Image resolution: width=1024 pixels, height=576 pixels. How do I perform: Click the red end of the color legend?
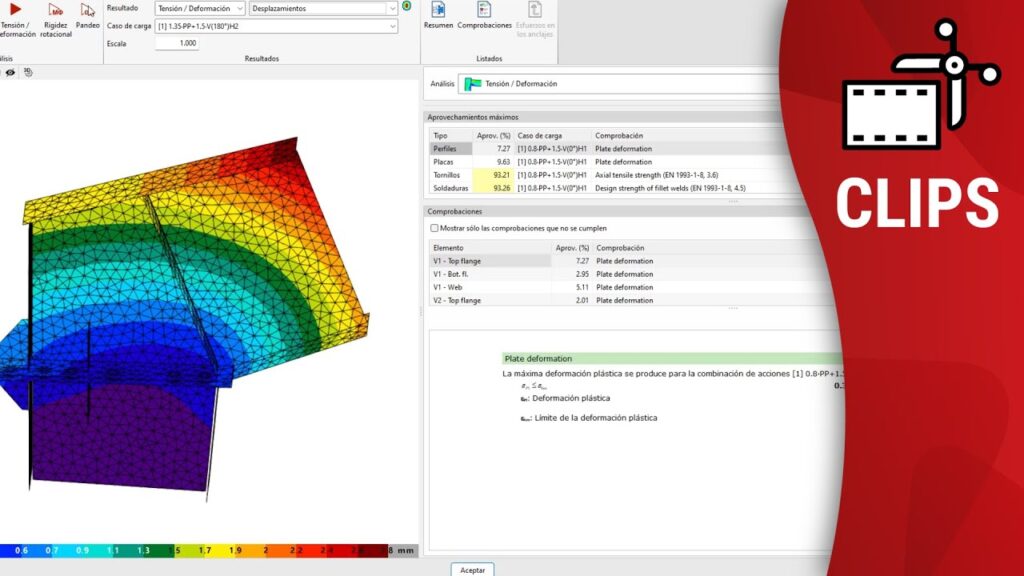click(x=373, y=550)
